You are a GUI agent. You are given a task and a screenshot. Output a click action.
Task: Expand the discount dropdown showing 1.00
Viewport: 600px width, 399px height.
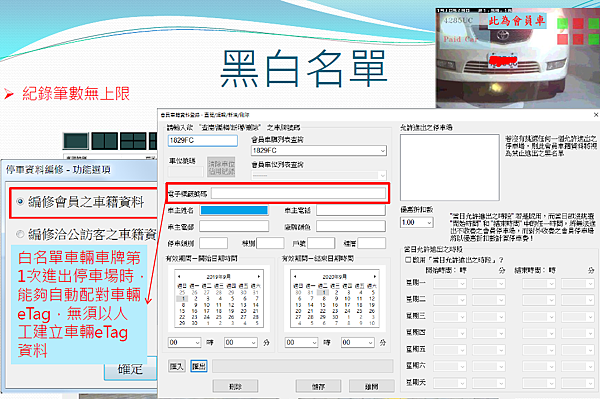coord(417,222)
